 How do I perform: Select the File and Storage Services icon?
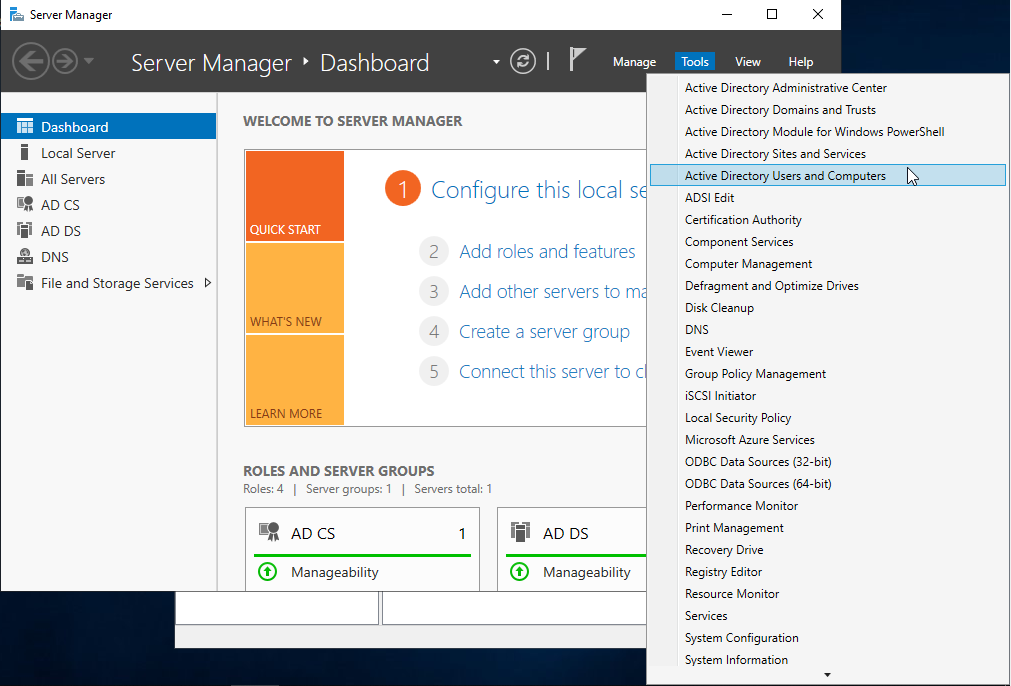coord(25,282)
